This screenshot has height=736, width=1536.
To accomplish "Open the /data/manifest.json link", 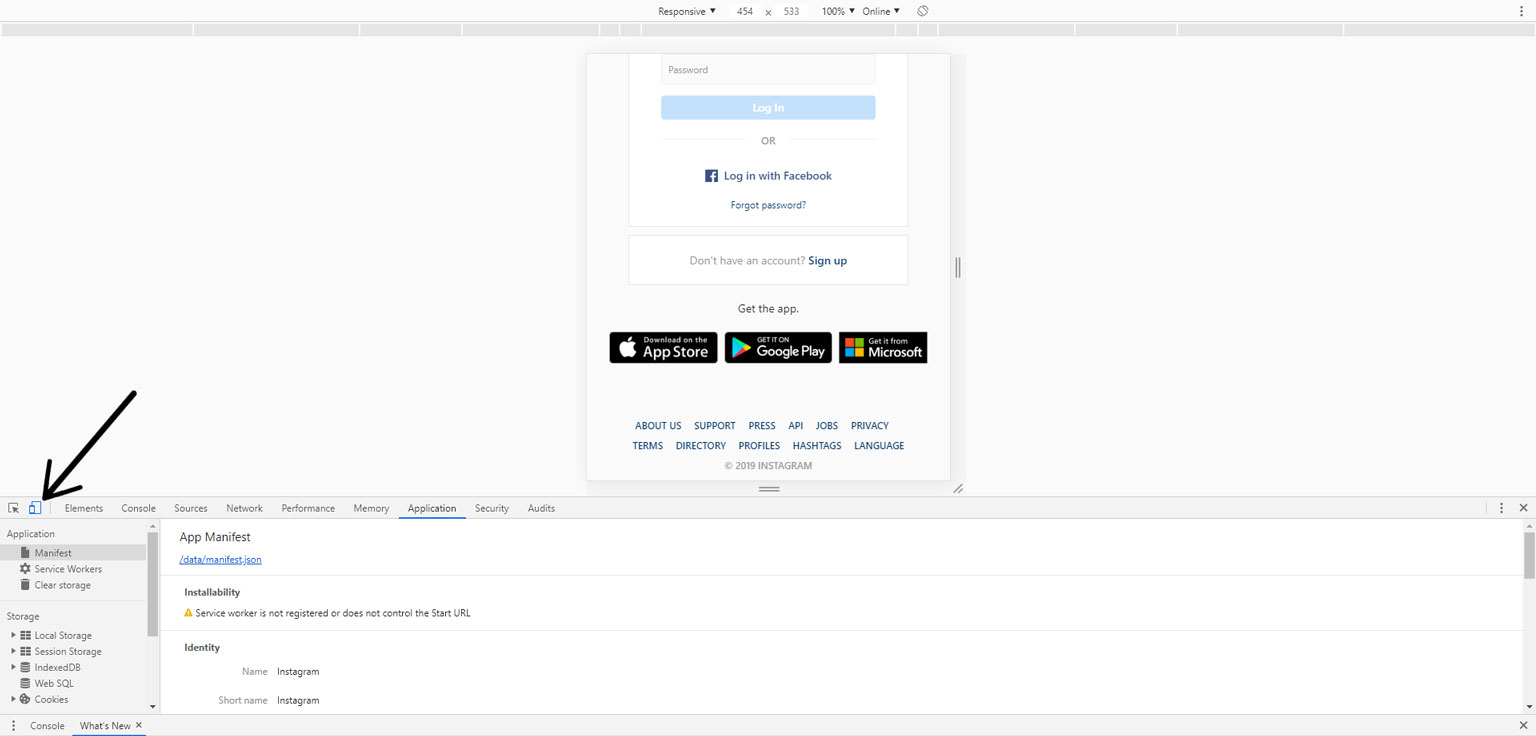I will tap(220, 560).
